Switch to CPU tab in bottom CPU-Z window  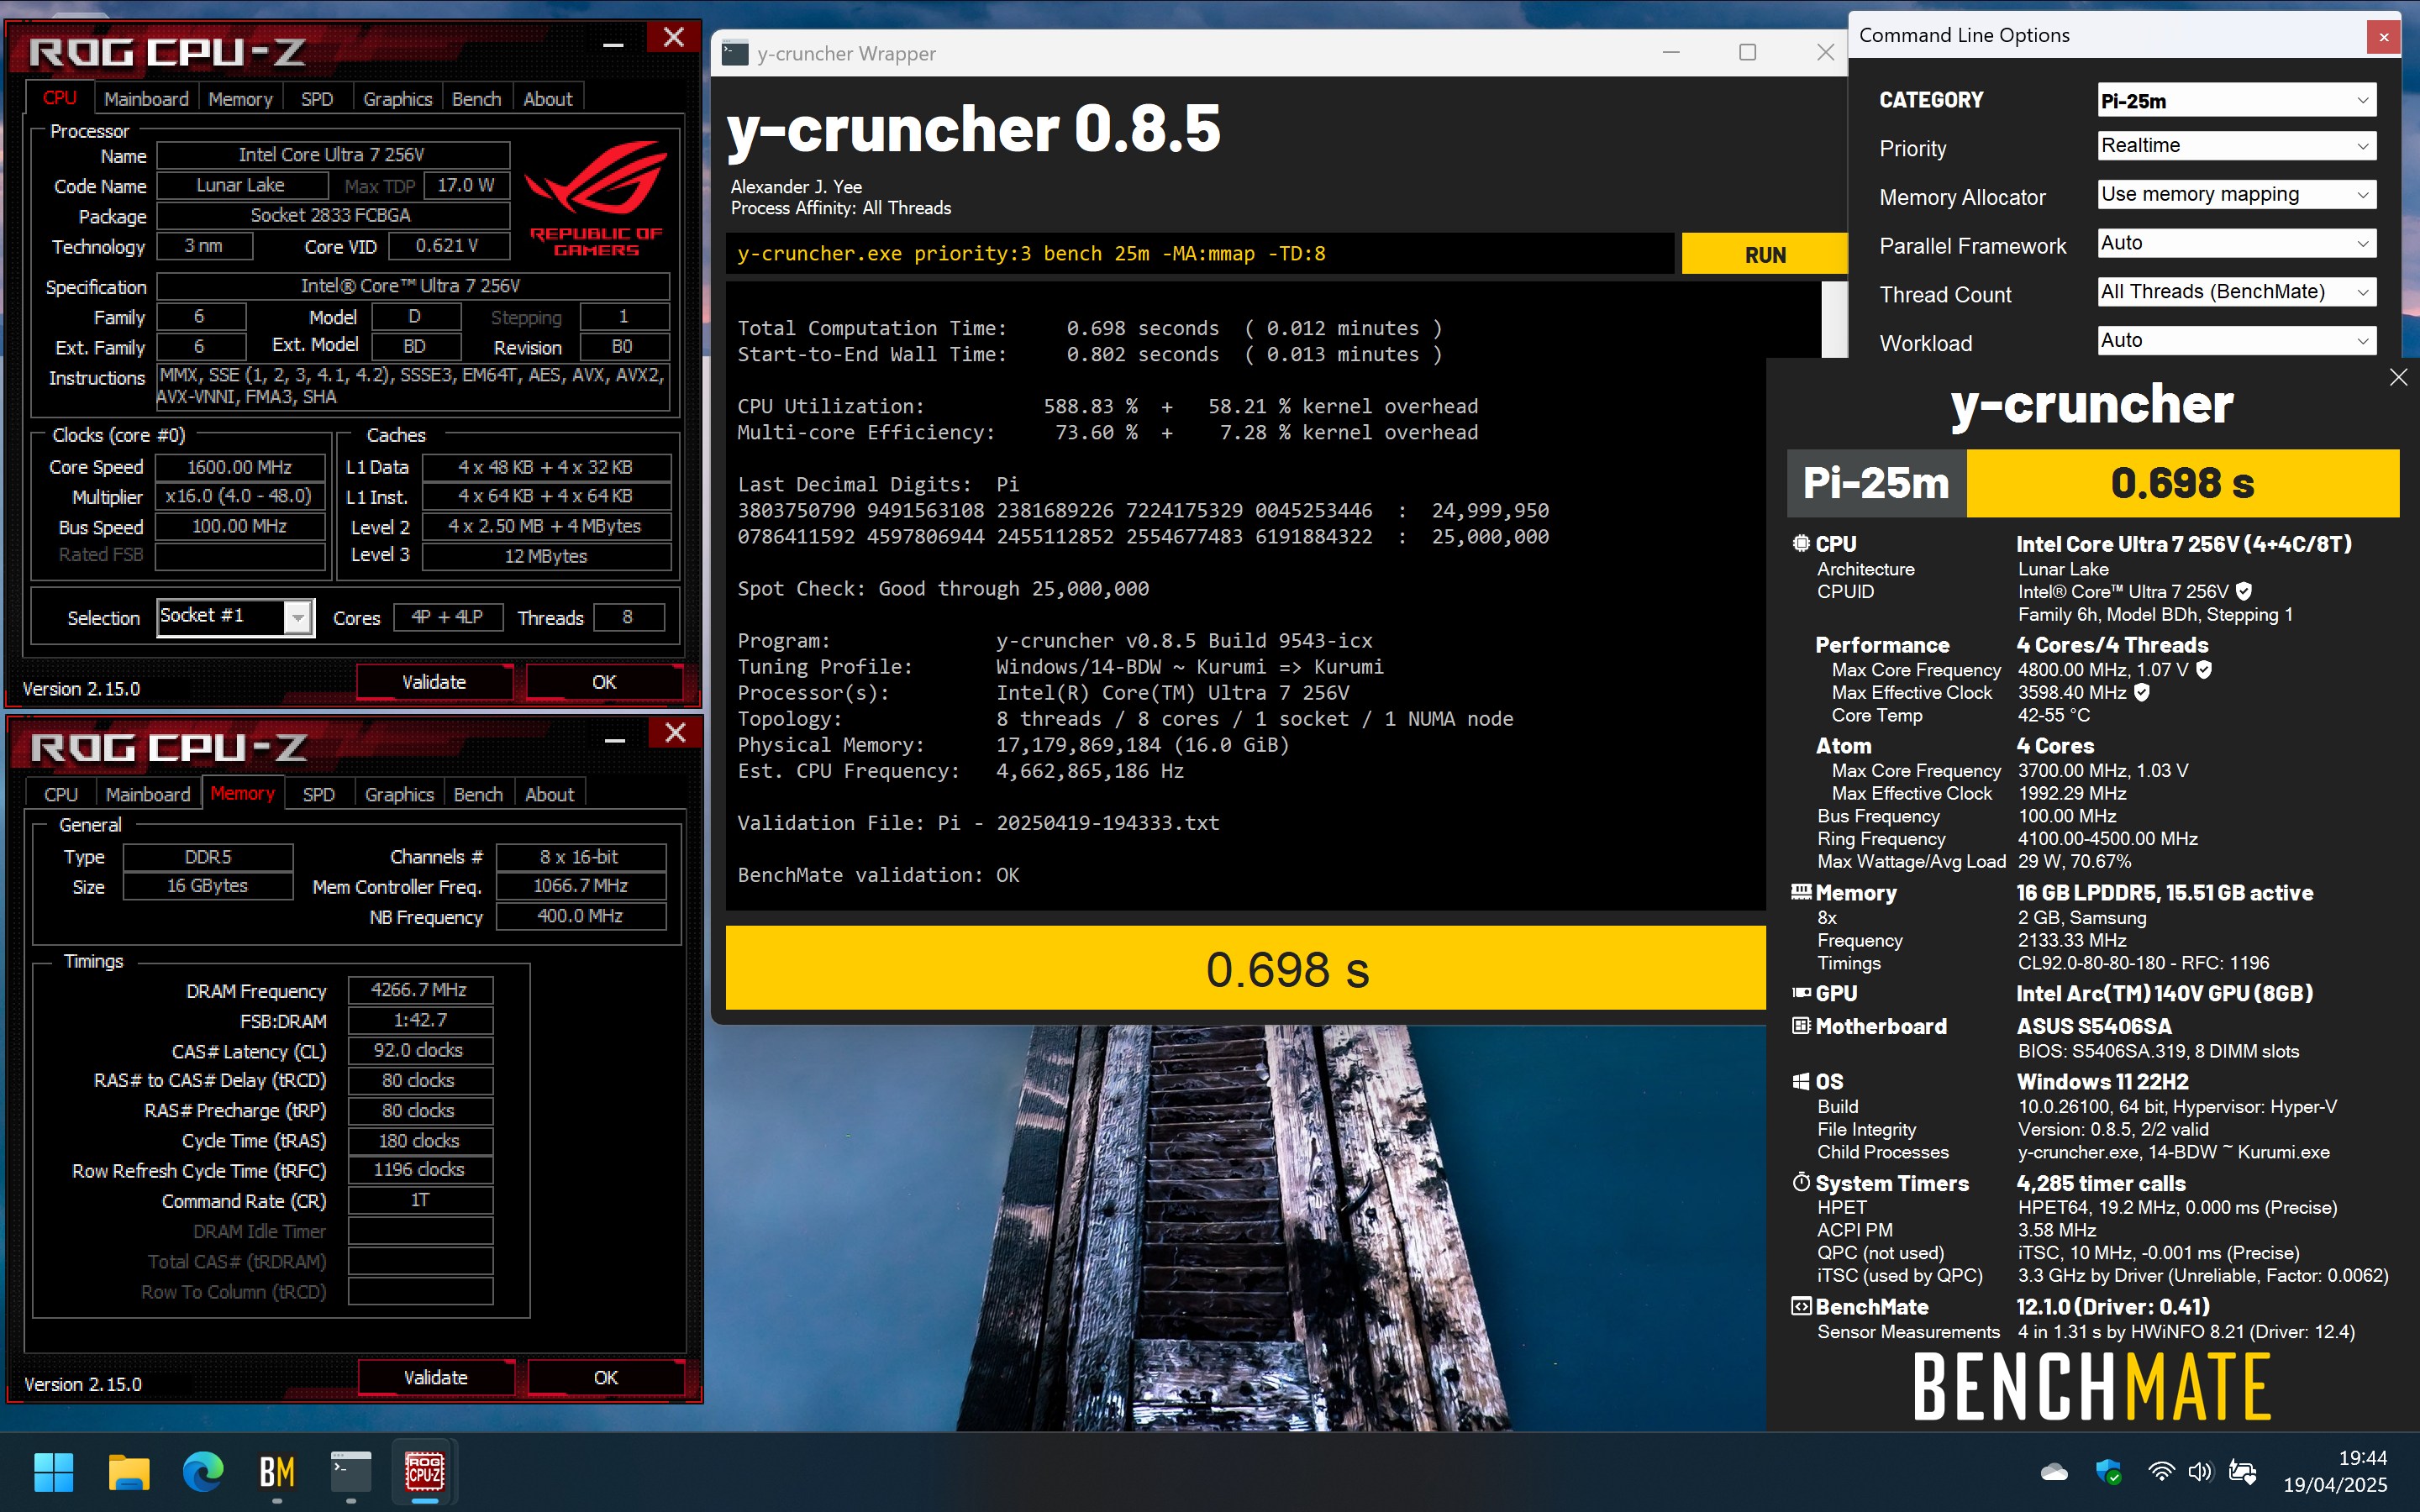tap(60, 794)
